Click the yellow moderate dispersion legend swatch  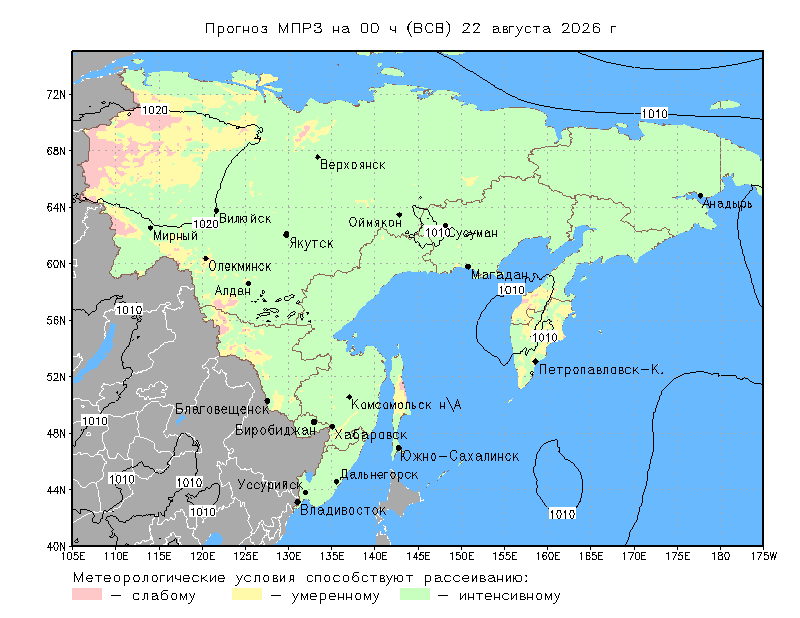click(247, 594)
